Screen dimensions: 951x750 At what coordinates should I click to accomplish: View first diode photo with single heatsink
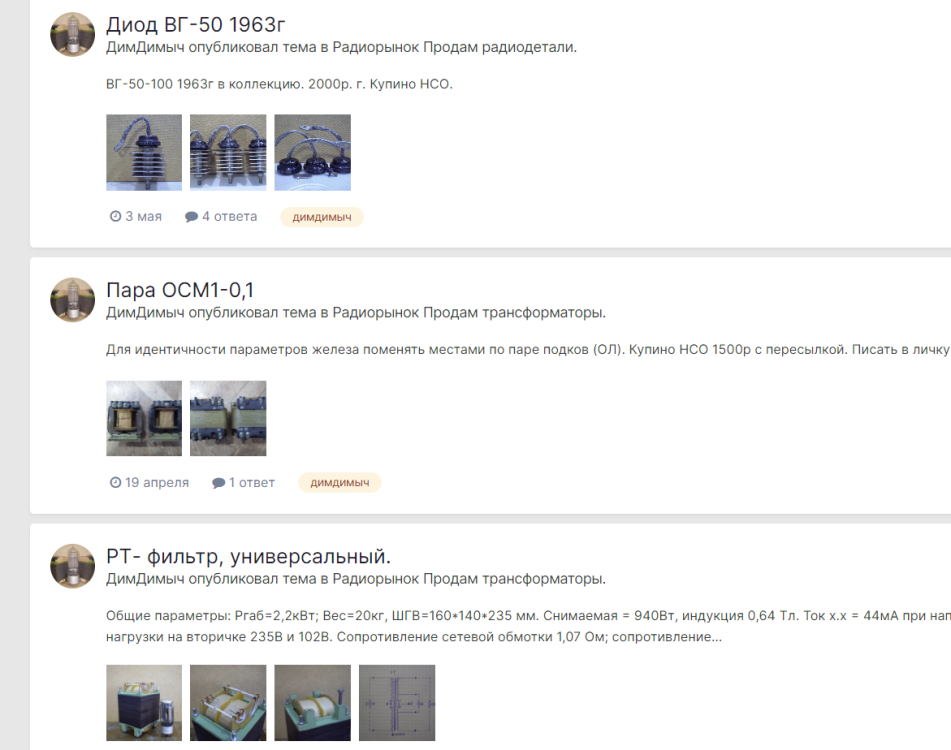tap(144, 153)
